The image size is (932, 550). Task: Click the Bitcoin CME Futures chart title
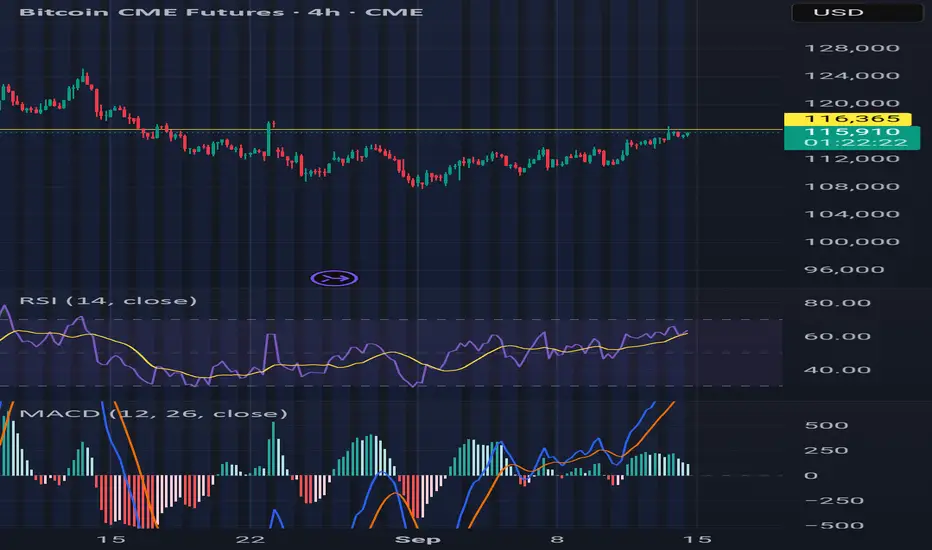(221, 12)
